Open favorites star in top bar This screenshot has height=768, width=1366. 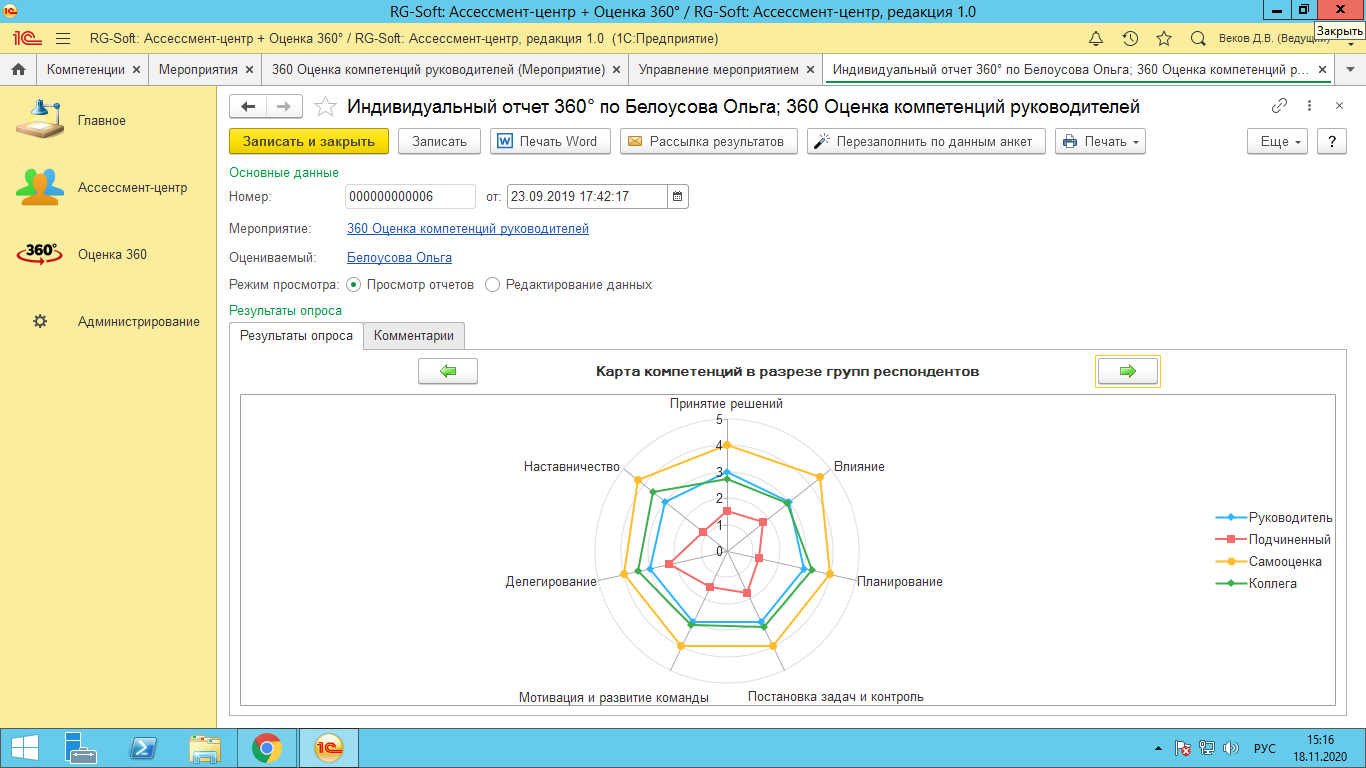[x=1164, y=39]
